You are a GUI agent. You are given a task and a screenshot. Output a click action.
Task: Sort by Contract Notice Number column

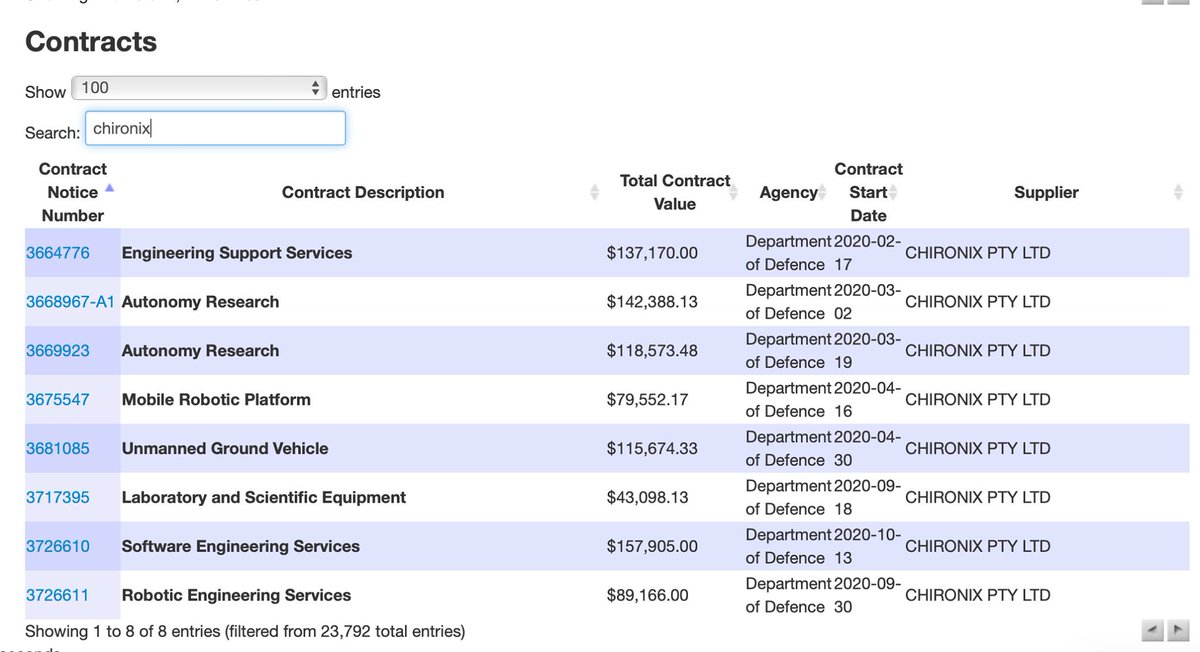coord(72,192)
